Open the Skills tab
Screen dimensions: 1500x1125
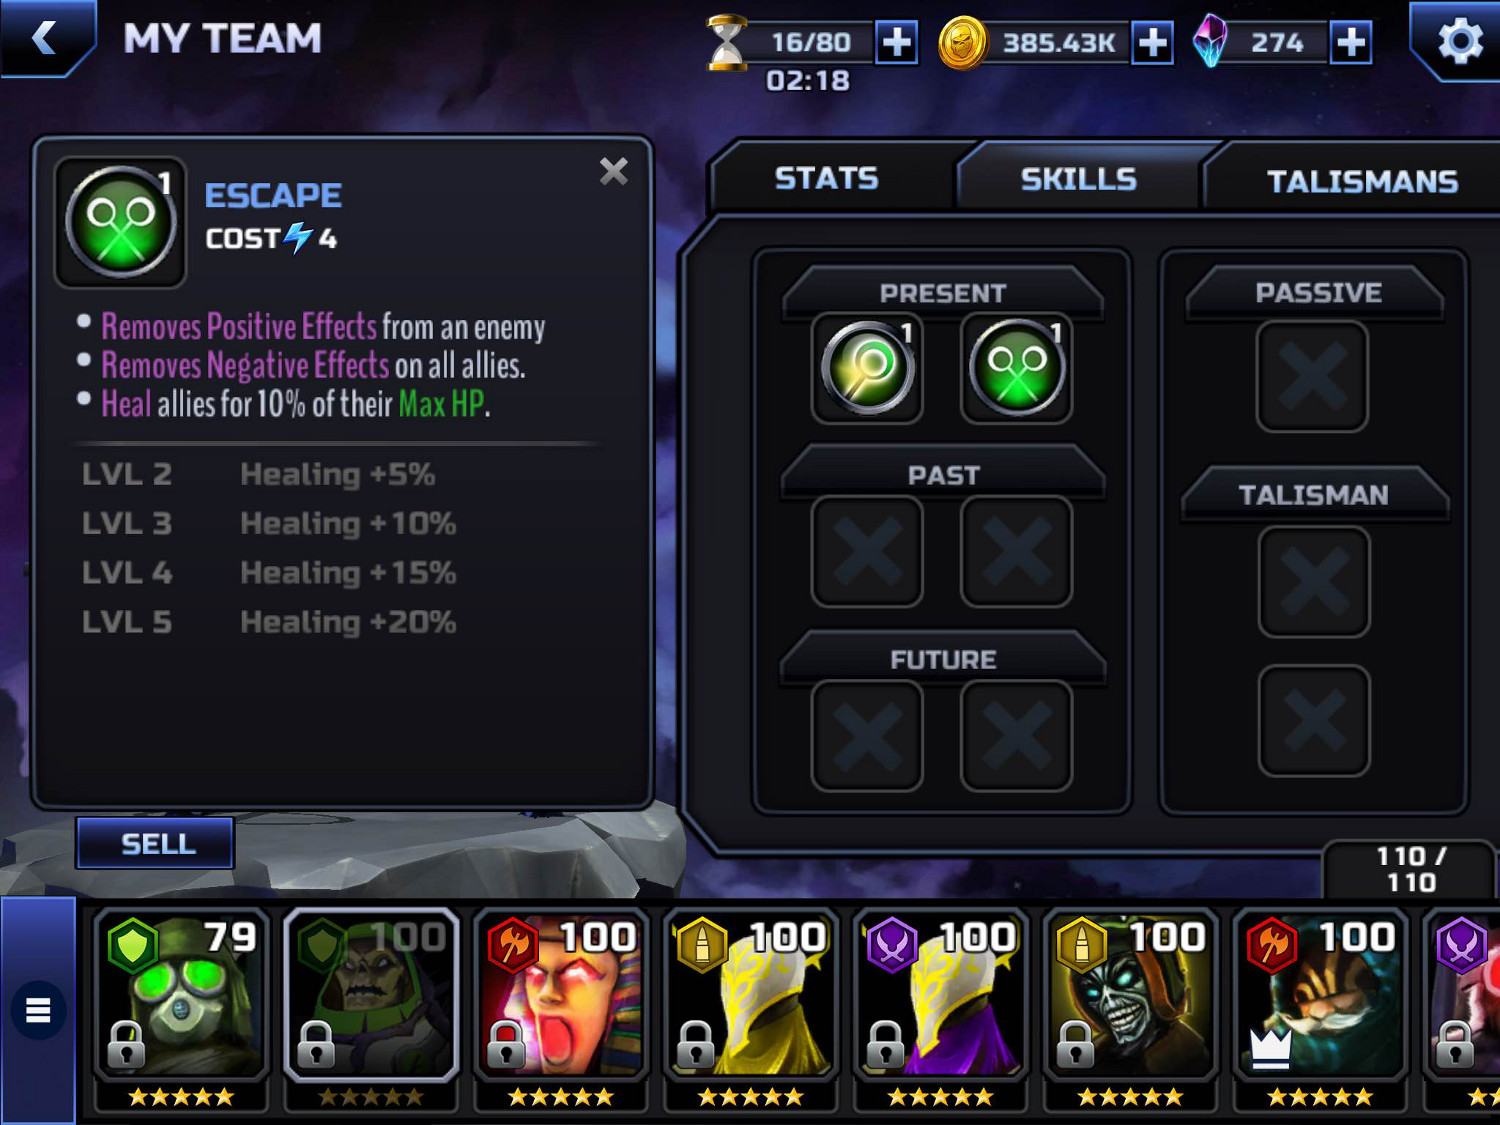click(x=1078, y=179)
